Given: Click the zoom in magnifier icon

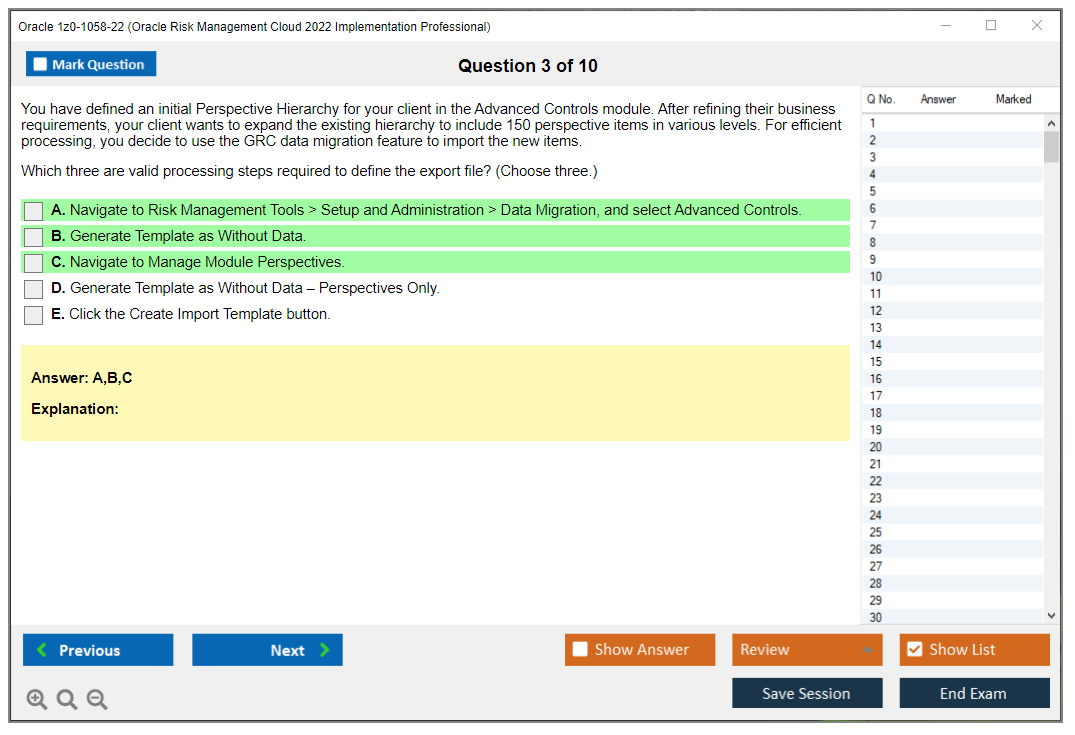Looking at the screenshot, I should click(36, 699).
